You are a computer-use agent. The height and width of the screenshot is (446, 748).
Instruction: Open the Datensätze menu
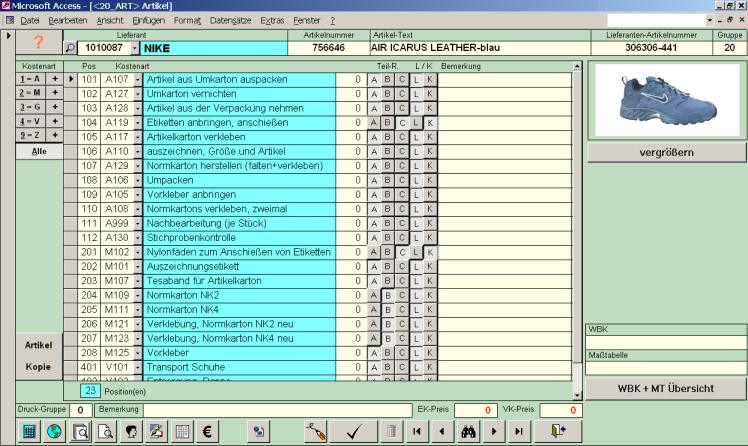pyautogui.click(x=231, y=20)
